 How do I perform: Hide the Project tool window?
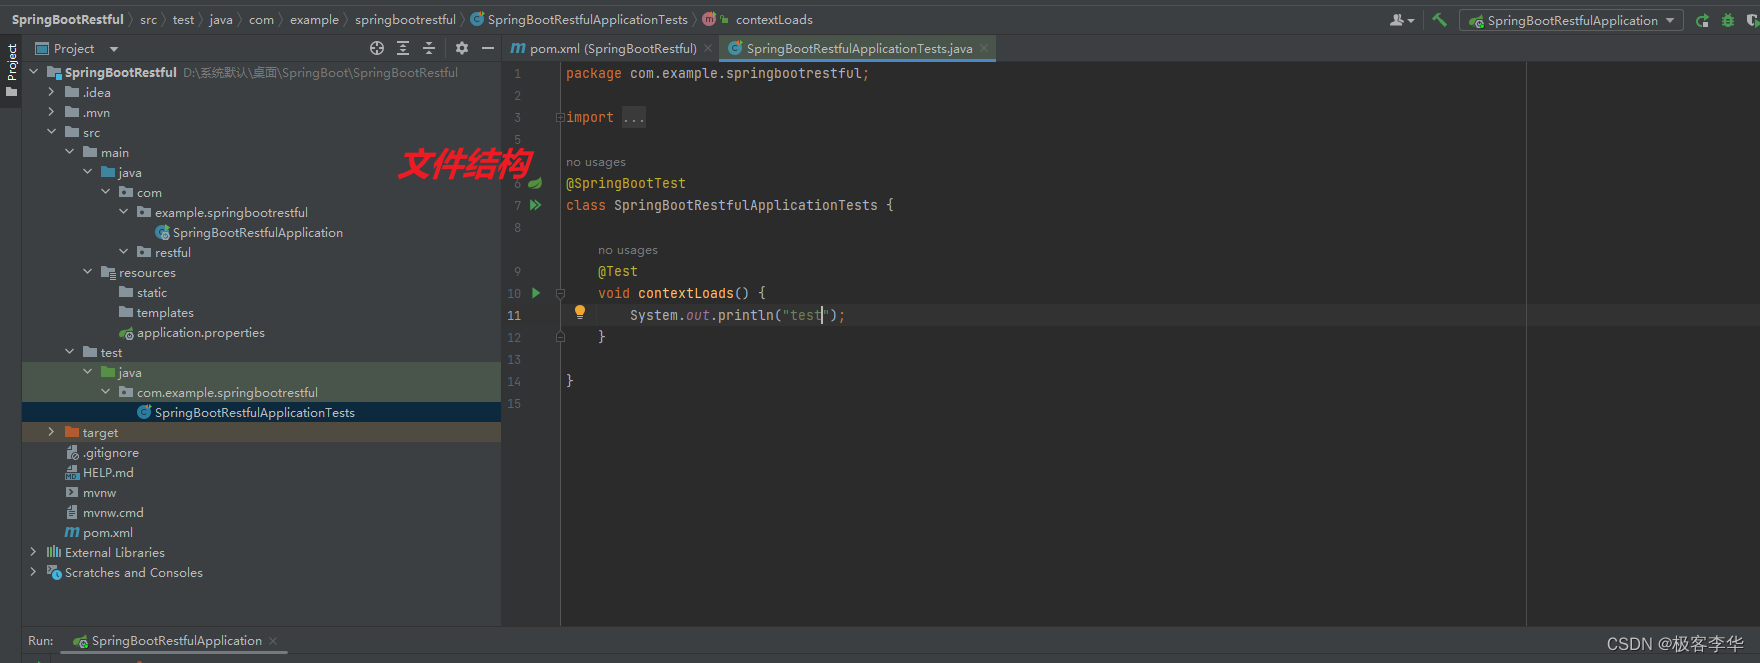(x=488, y=48)
